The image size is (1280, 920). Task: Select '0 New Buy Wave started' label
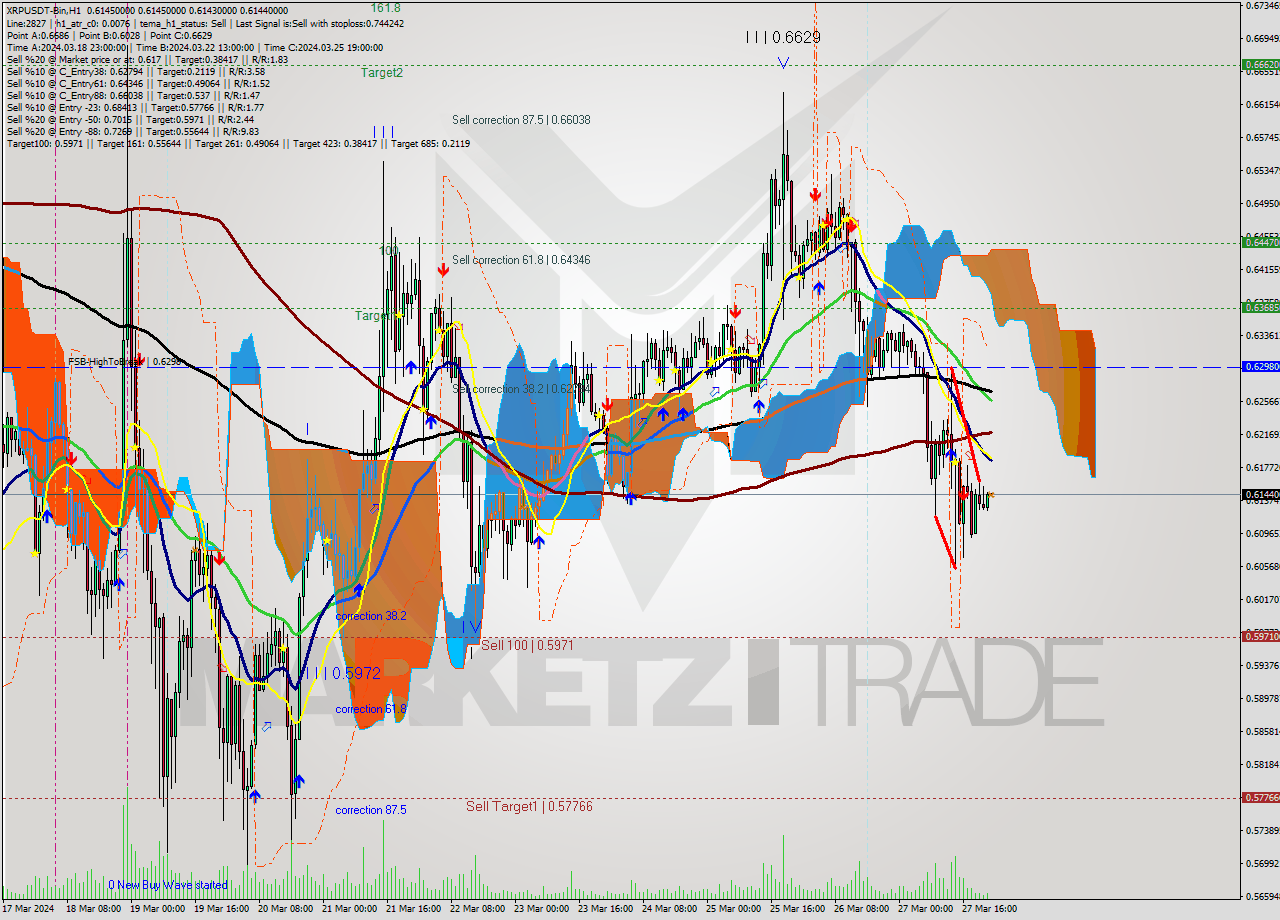168,885
